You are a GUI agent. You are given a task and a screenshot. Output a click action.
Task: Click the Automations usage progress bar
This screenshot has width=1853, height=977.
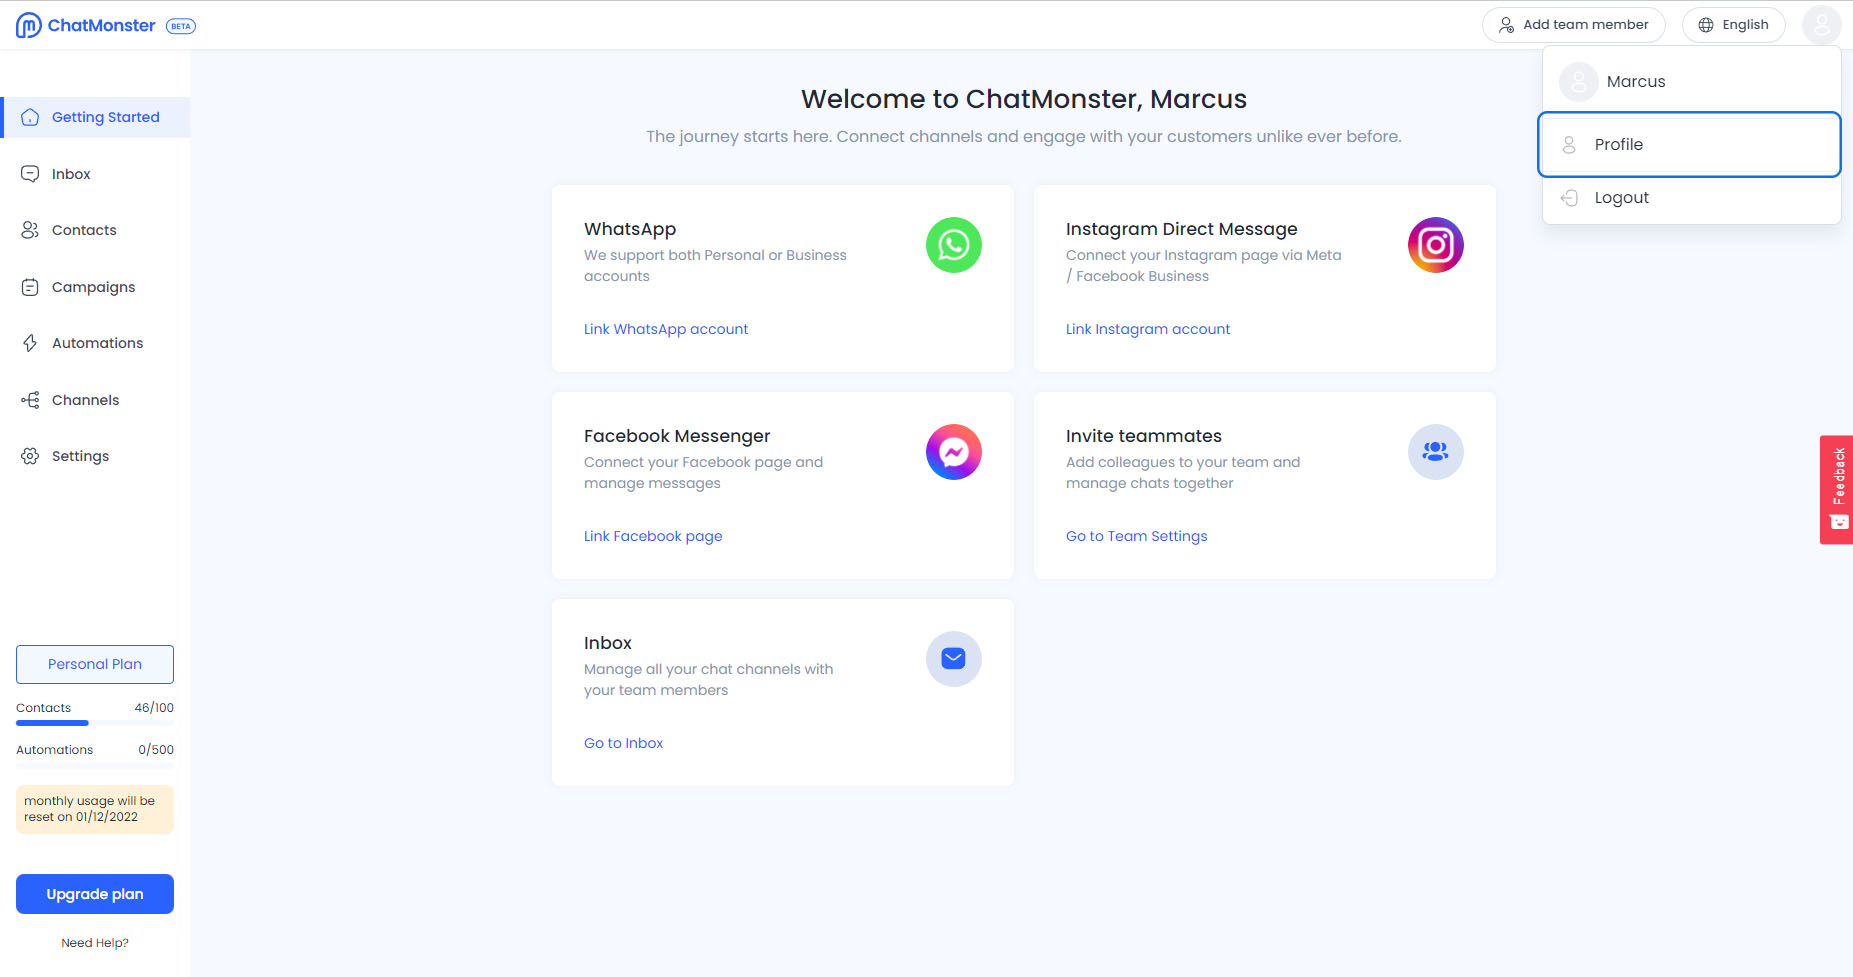pyautogui.click(x=95, y=765)
